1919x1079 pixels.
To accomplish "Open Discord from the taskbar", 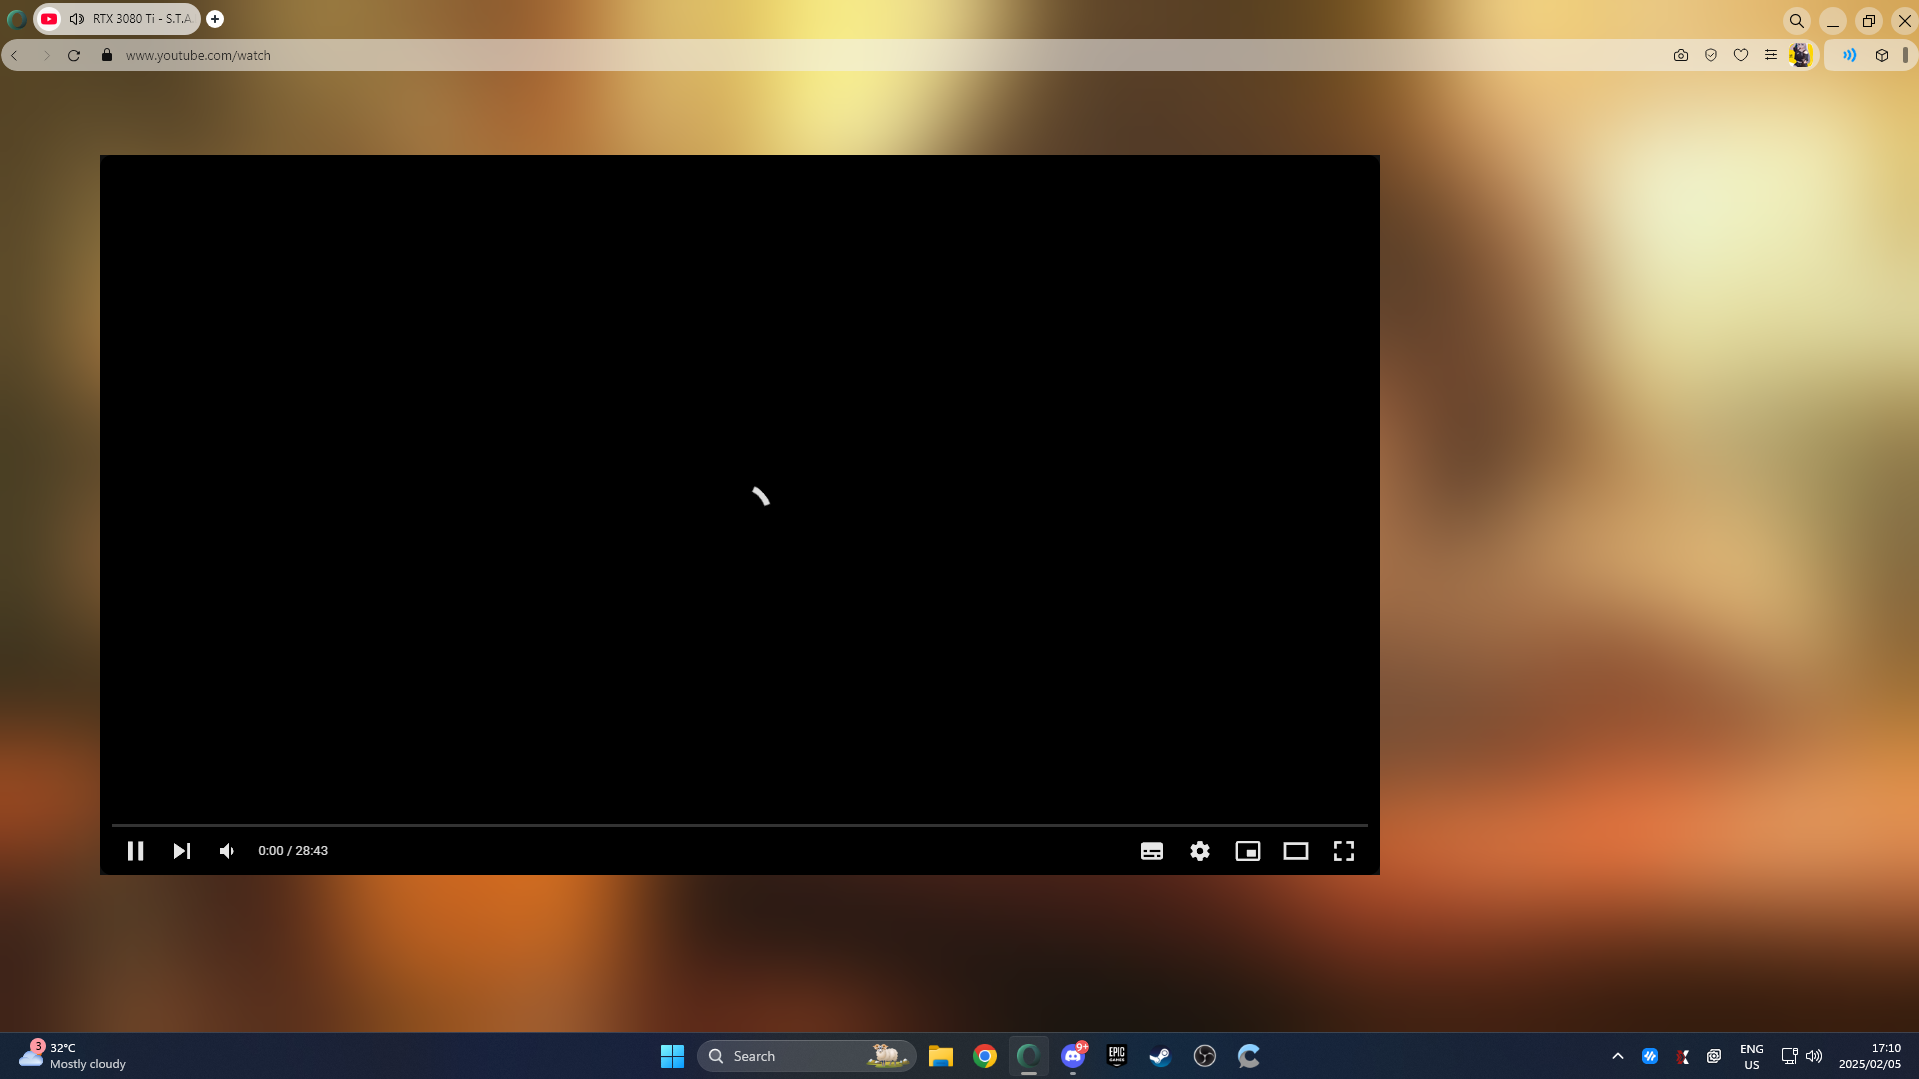I will pos(1073,1056).
